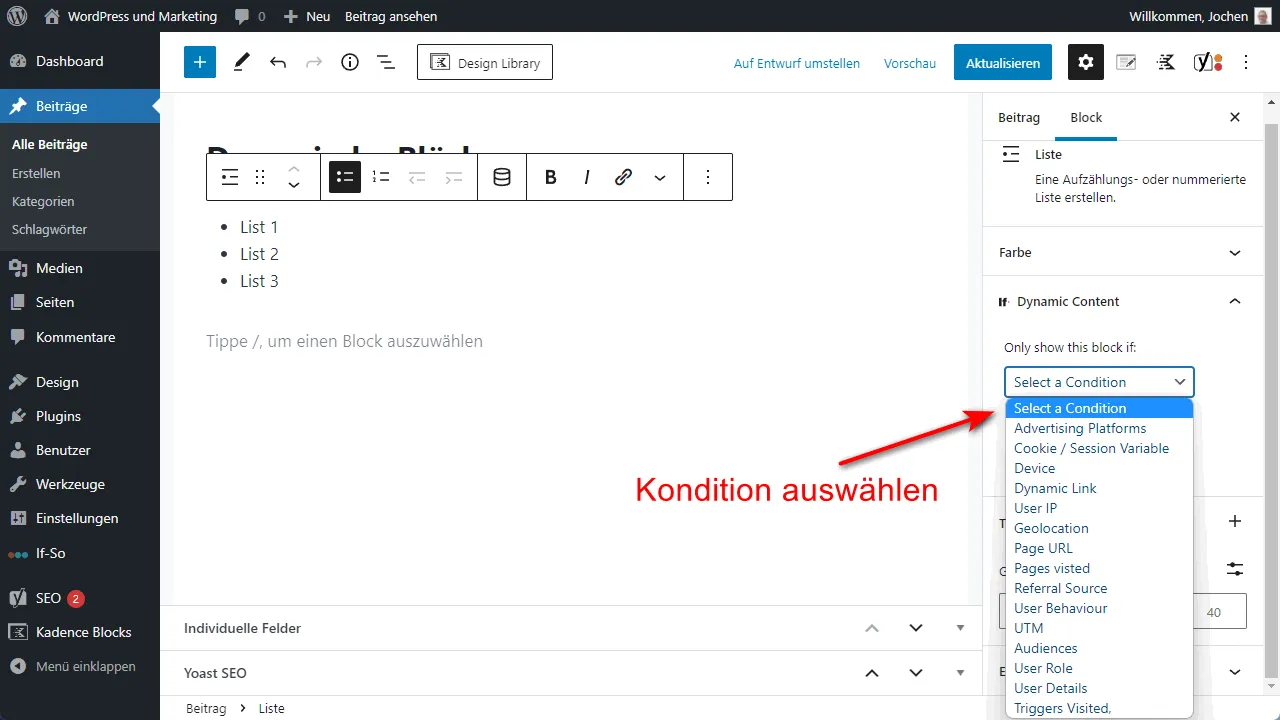
Task: Click the indent list item icon
Action: [x=453, y=177]
